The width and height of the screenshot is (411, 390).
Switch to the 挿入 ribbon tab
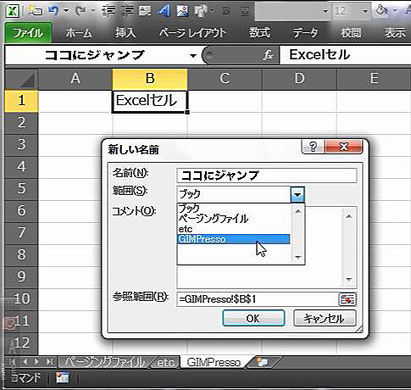point(125,33)
